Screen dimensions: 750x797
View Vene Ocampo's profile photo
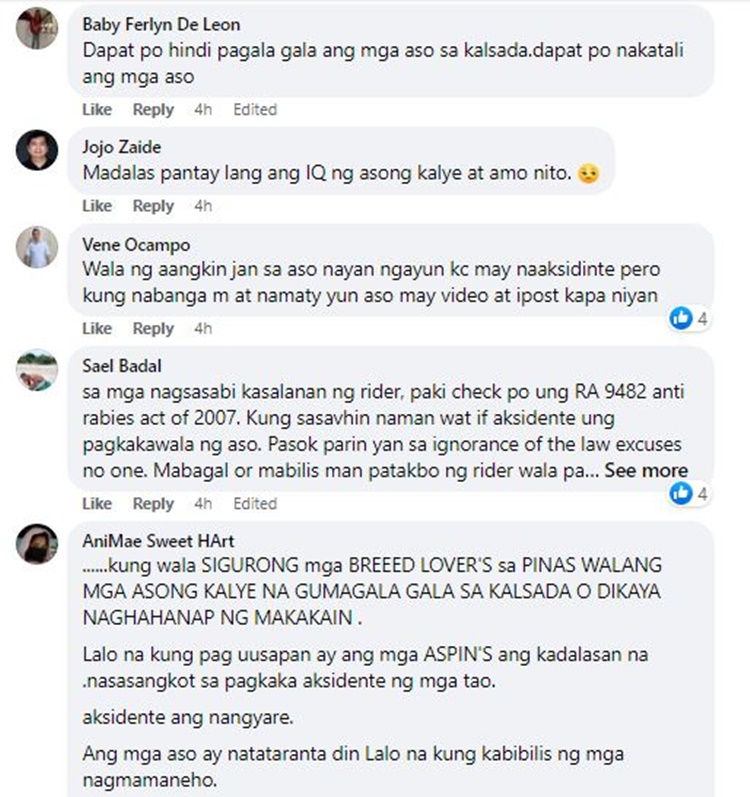pyautogui.click(x=37, y=247)
